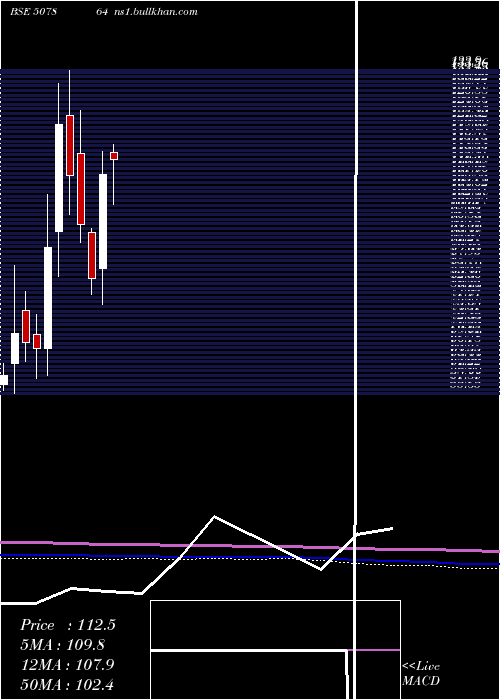This screenshot has height=700, width=500.
Task: Click the red candlestick with the highest wick
Action: pyautogui.click(x=70, y=146)
